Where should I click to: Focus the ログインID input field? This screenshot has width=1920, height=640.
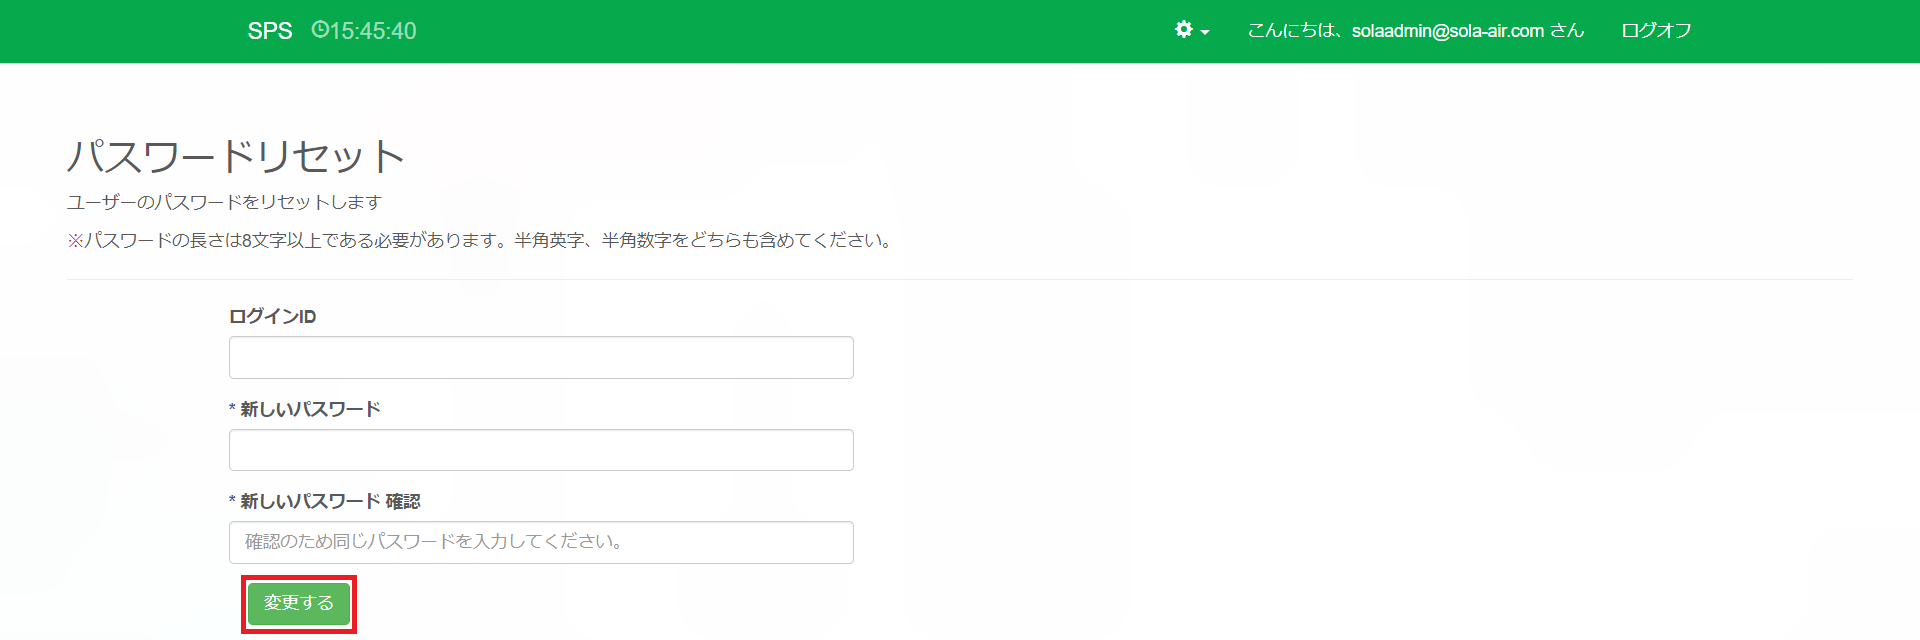point(541,358)
